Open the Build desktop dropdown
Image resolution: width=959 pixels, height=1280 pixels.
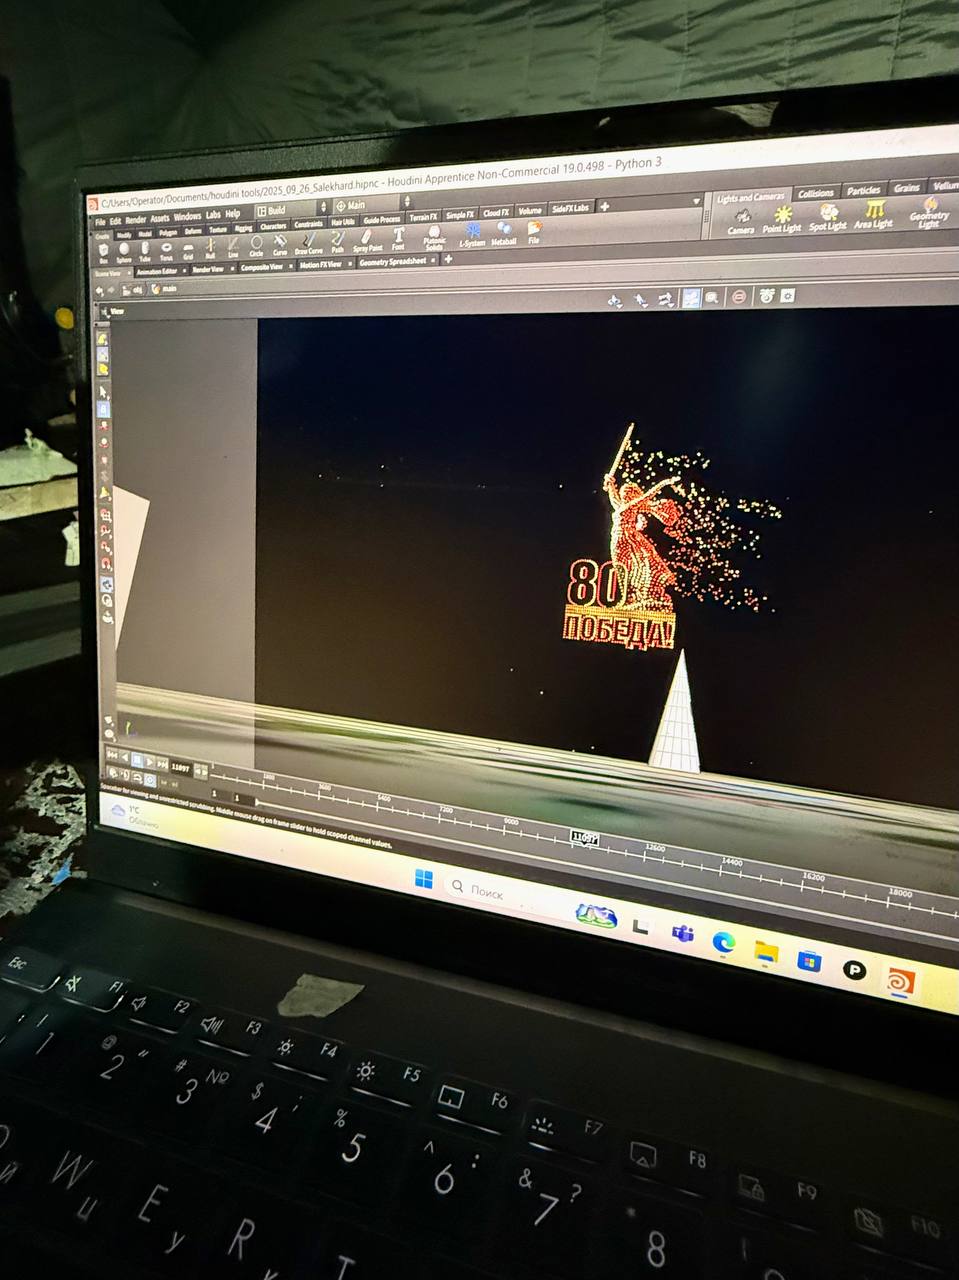tap(291, 209)
